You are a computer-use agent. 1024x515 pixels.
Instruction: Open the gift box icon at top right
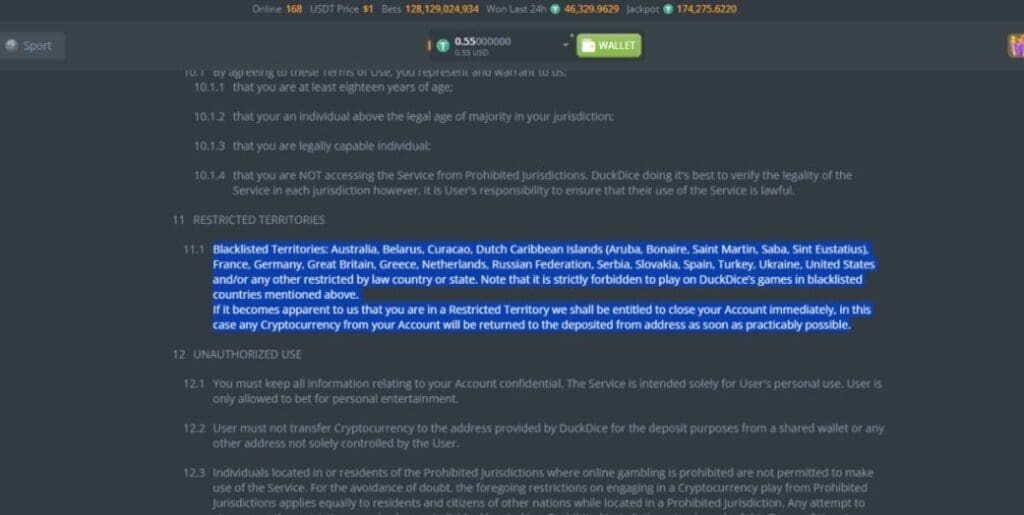click(1016, 46)
